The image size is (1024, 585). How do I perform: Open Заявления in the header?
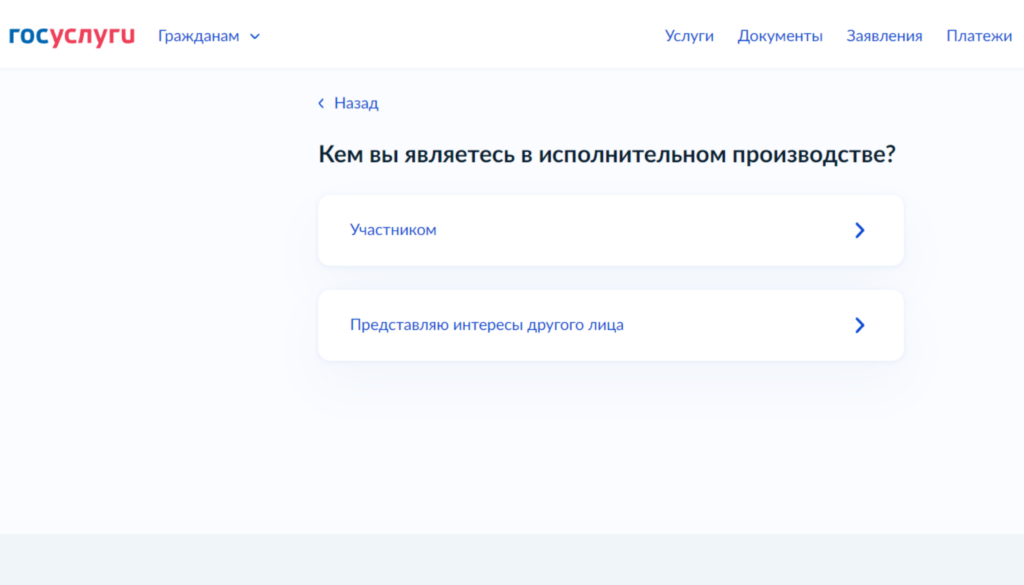point(884,36)
